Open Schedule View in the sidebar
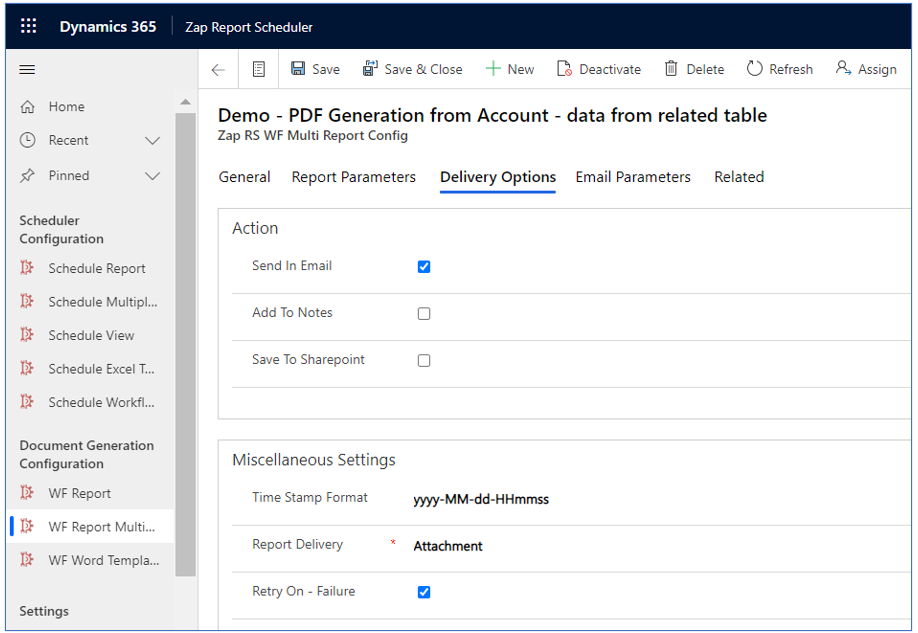Image resolution: width=918 pixels, height=633 pixels. point(91,335)
